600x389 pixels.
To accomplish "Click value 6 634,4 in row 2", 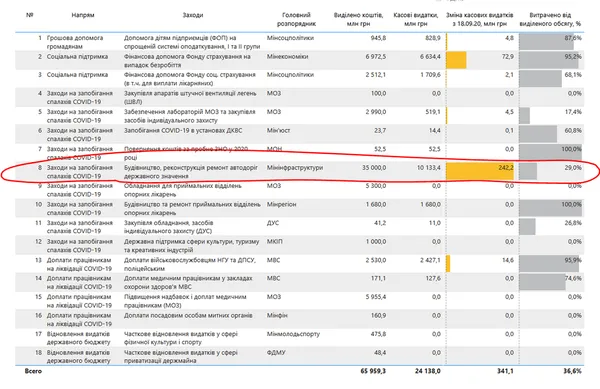I will click(430, 57).
